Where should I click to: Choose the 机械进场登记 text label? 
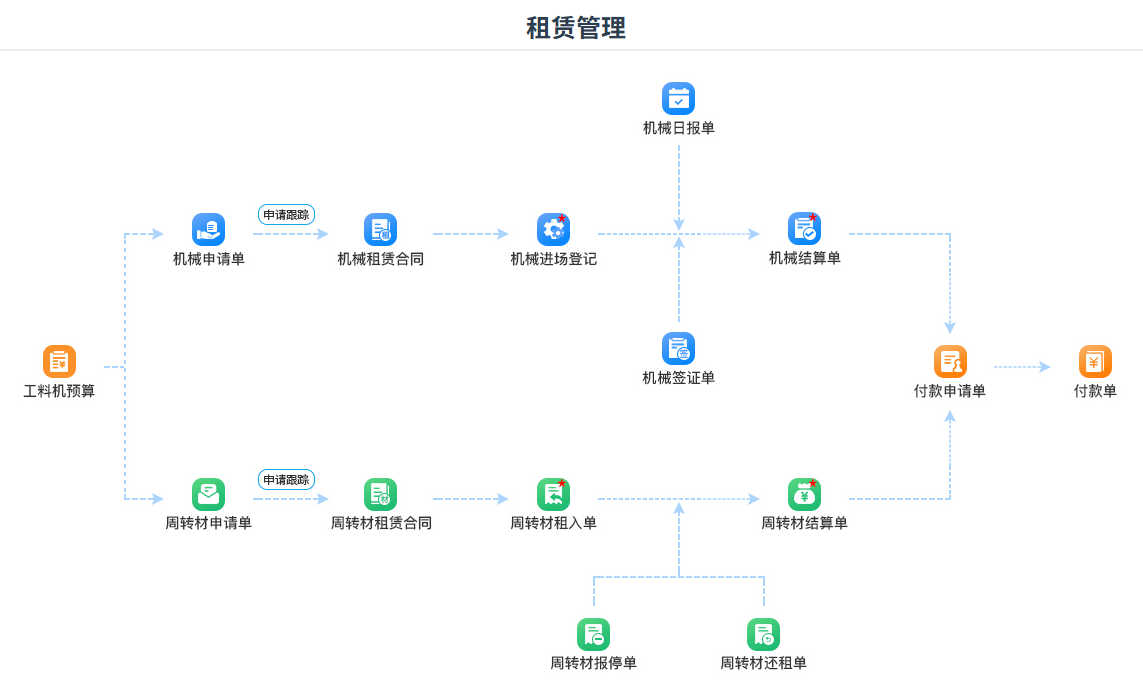pos(553,259)
